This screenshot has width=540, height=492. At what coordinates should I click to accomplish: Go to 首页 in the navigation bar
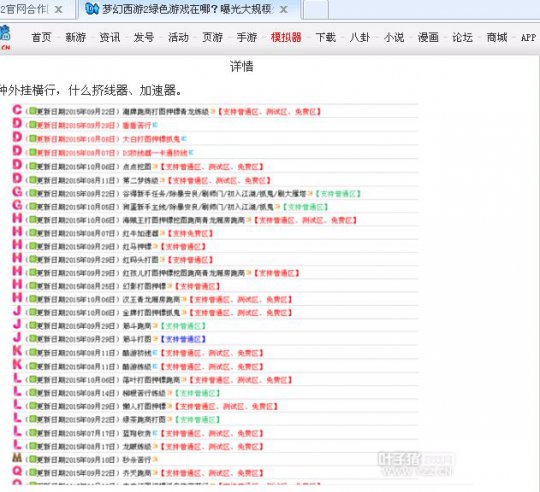tap(41, 37)
